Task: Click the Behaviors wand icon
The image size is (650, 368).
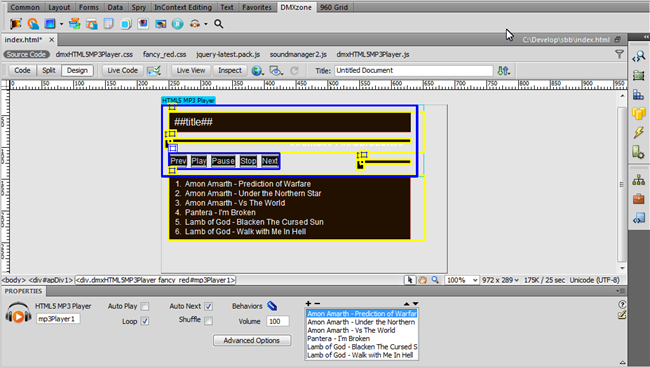Action: click(x=272, y=306)
